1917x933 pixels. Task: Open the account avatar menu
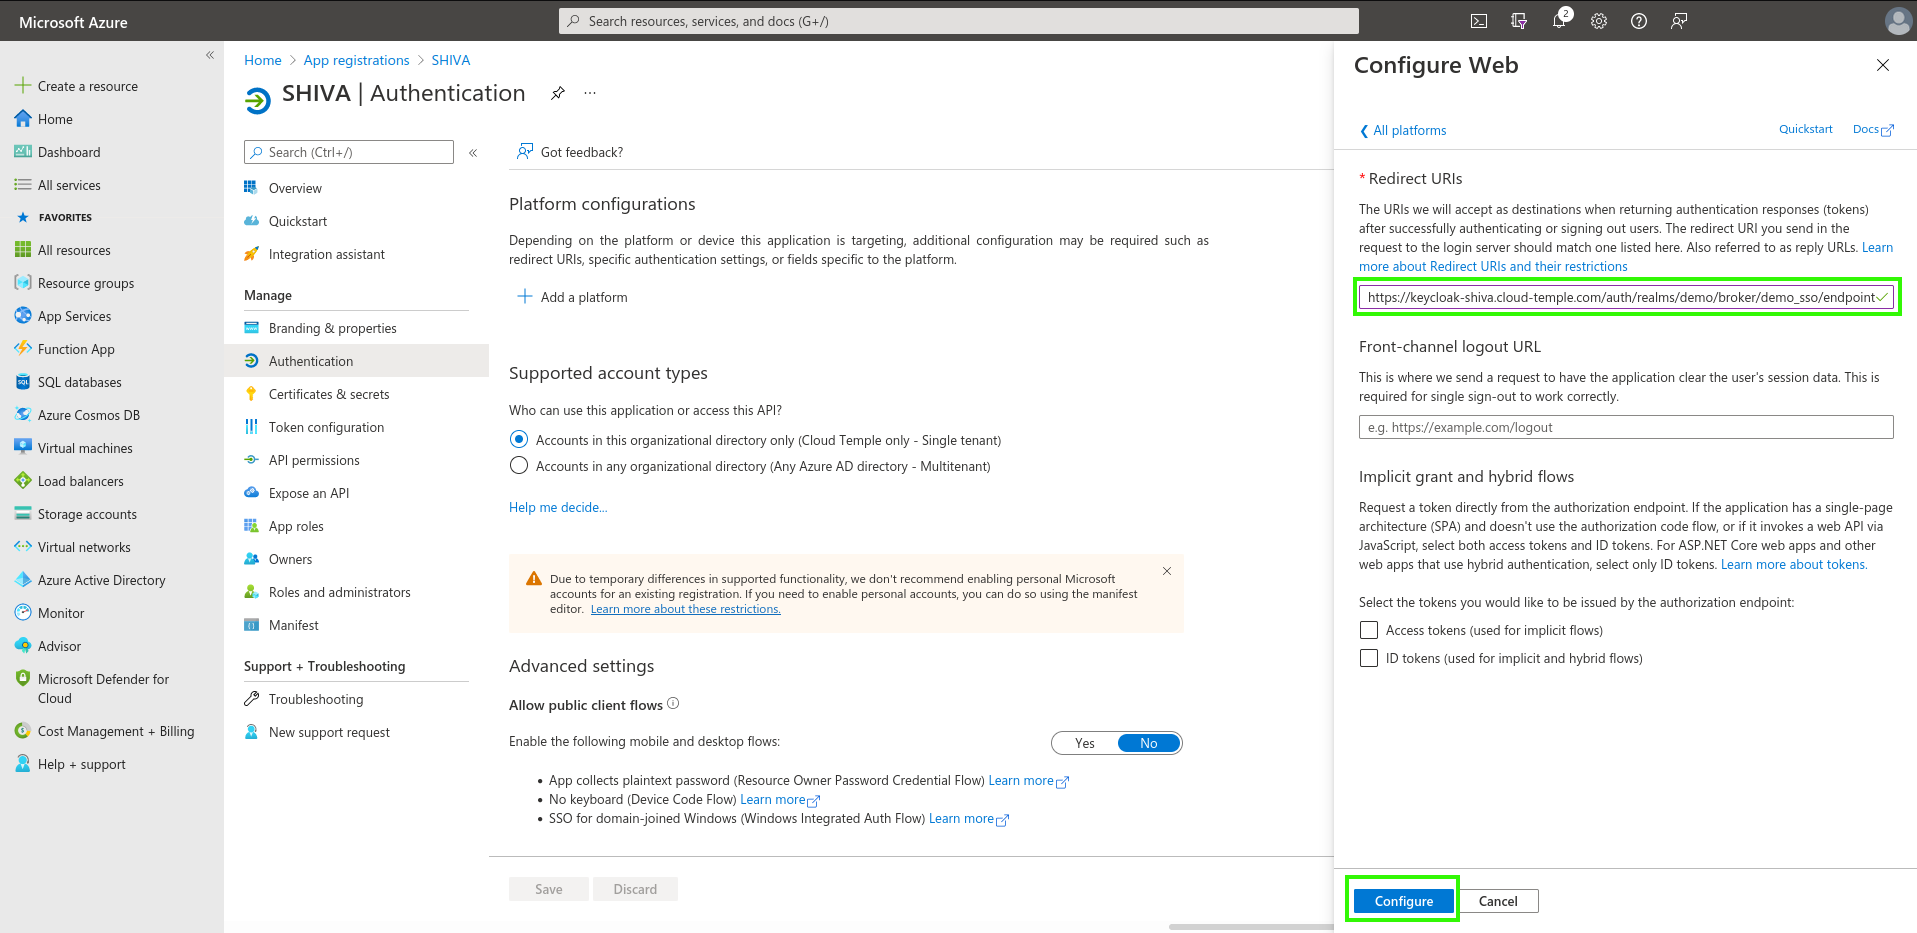tap(1897, 21)
